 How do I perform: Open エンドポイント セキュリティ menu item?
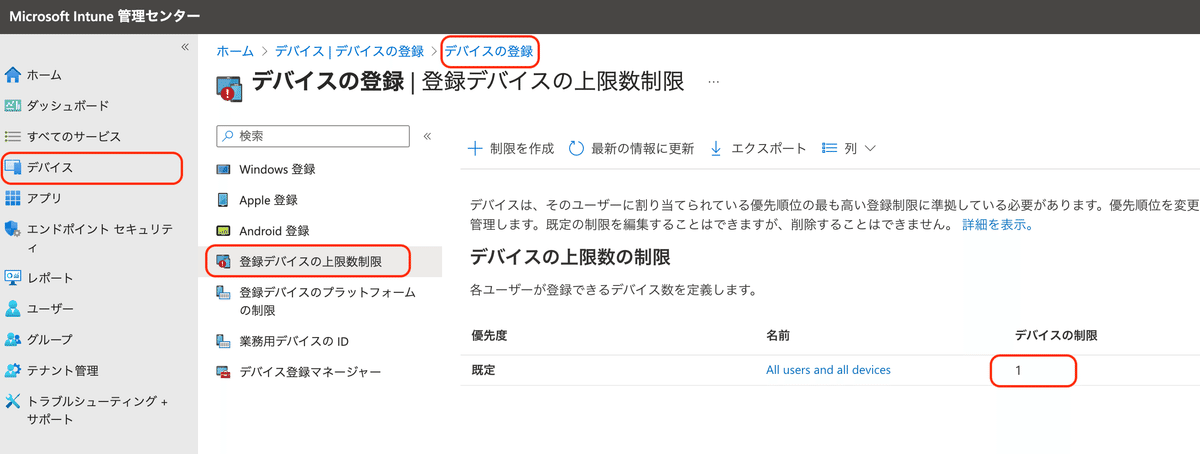99,237
